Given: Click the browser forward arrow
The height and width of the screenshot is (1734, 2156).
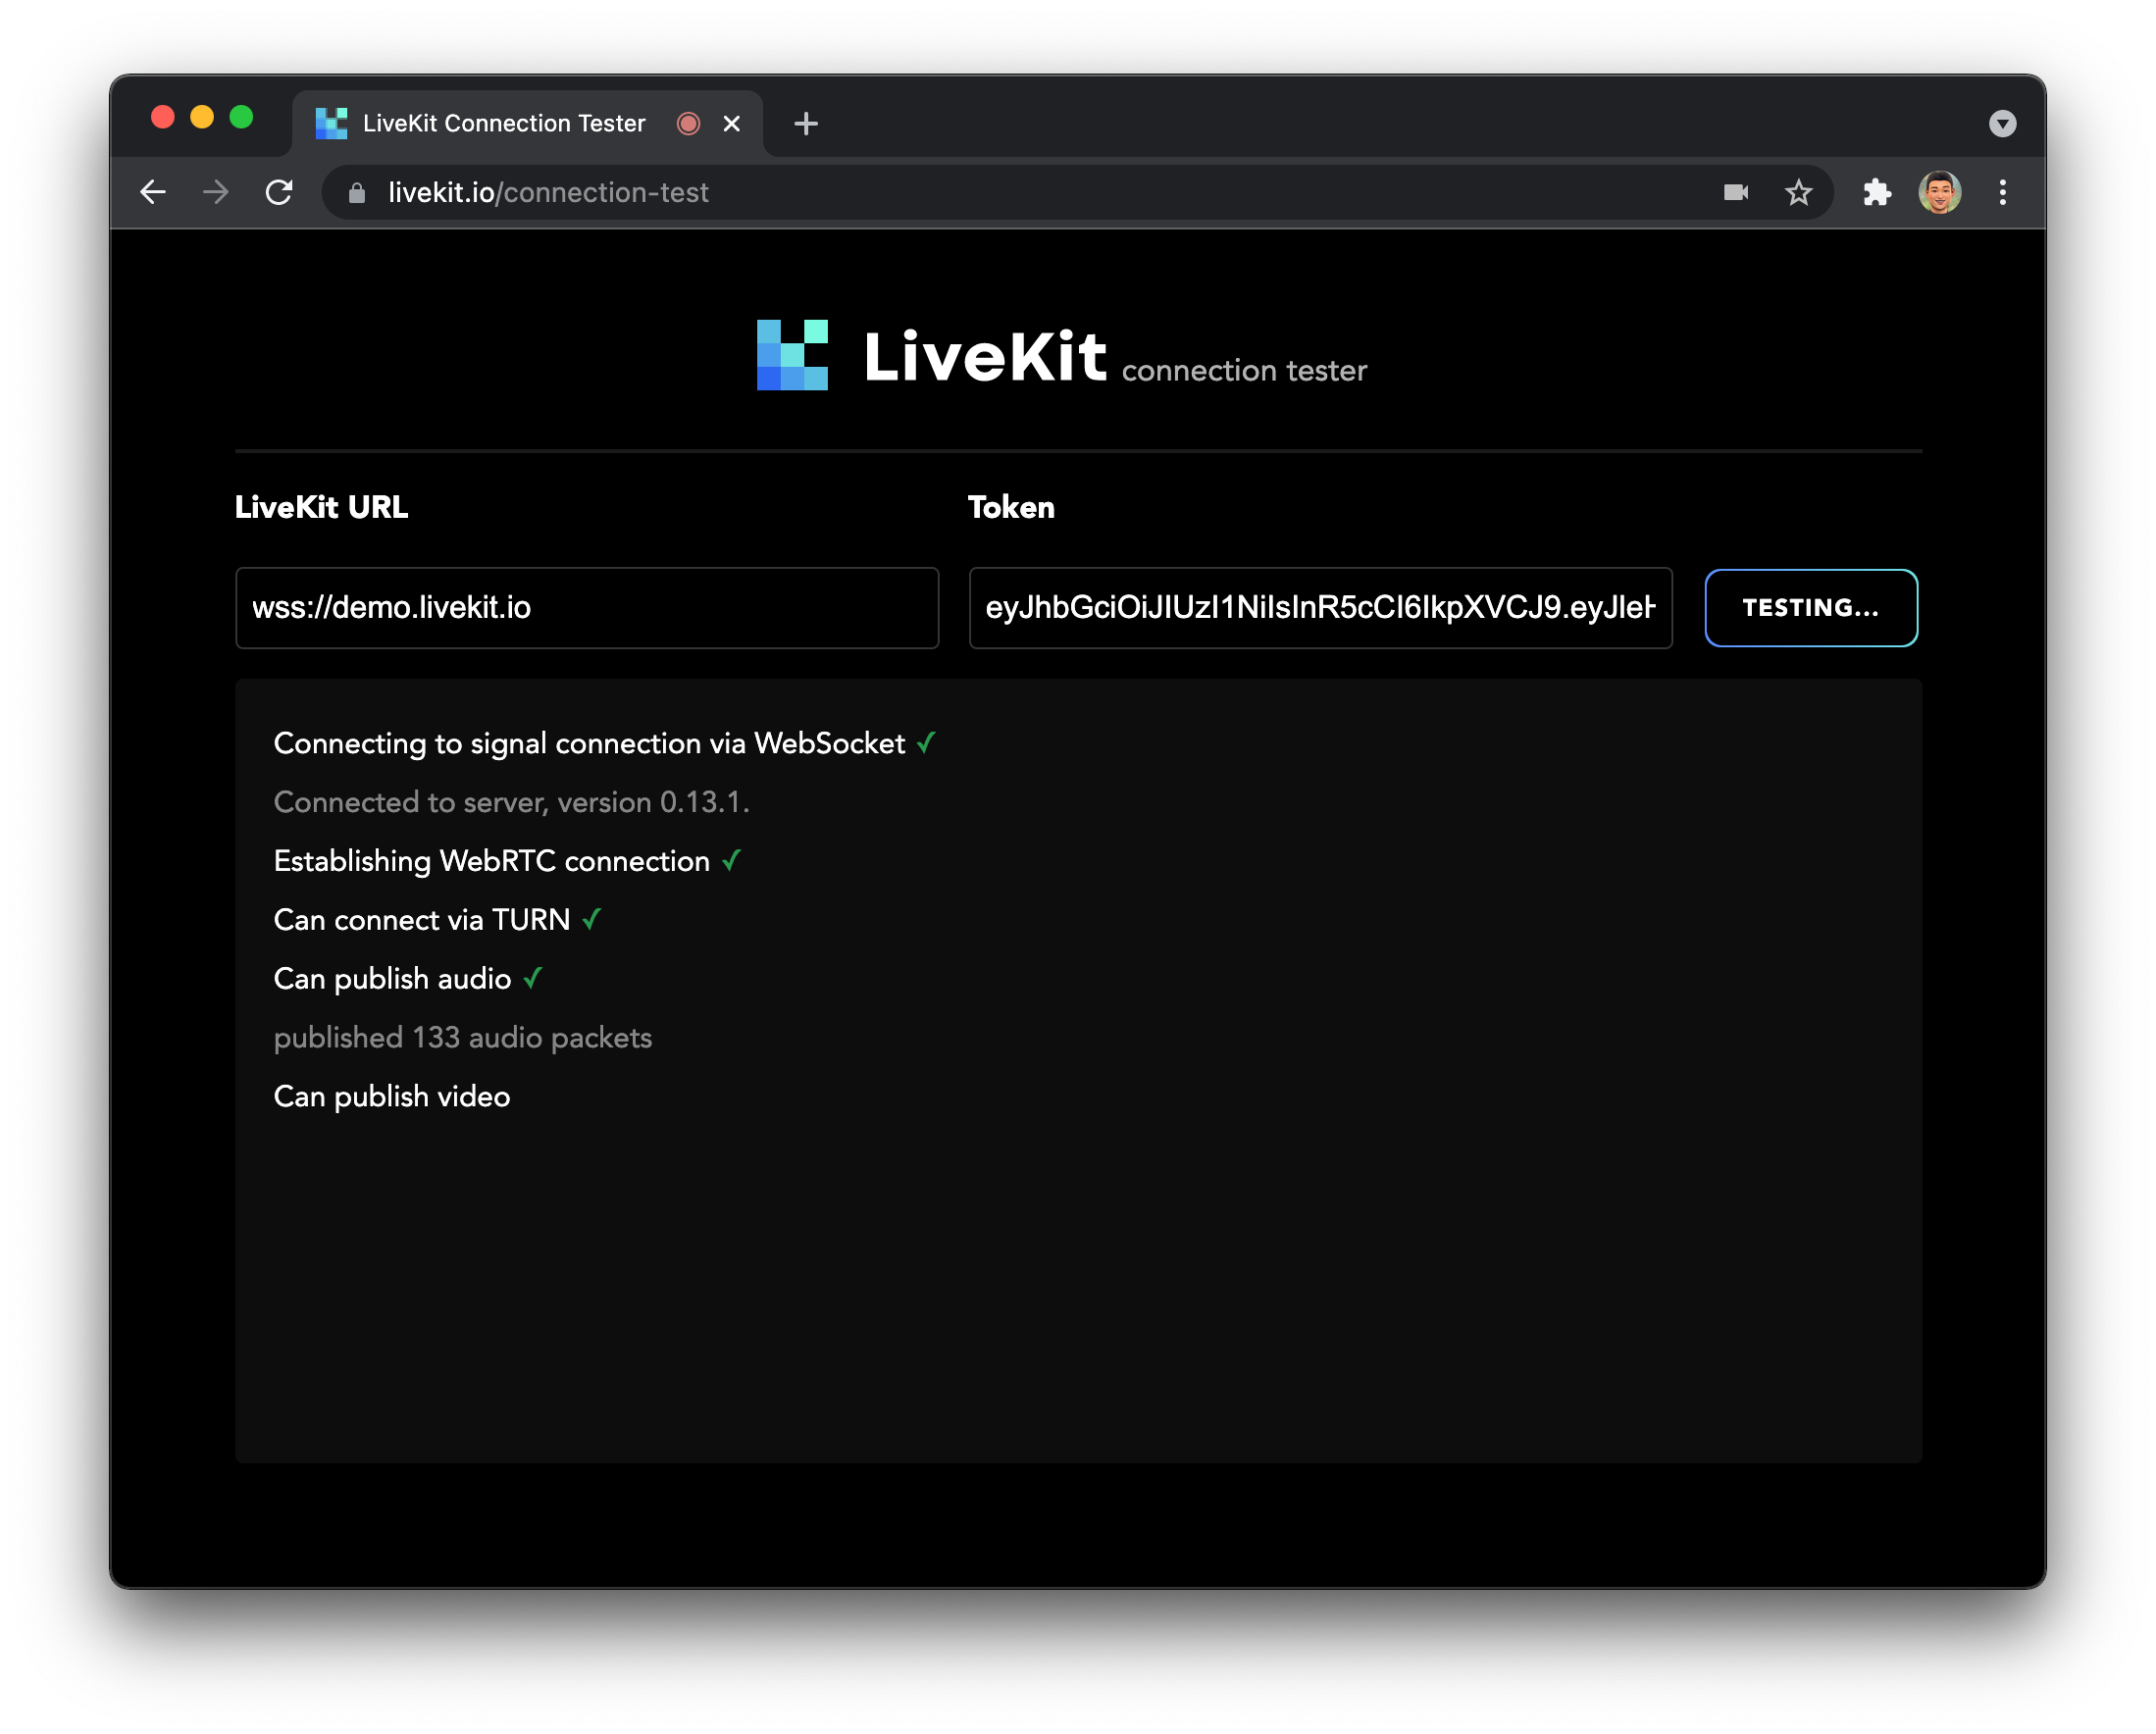Looking at the screenshot, I should click(216, 192).
